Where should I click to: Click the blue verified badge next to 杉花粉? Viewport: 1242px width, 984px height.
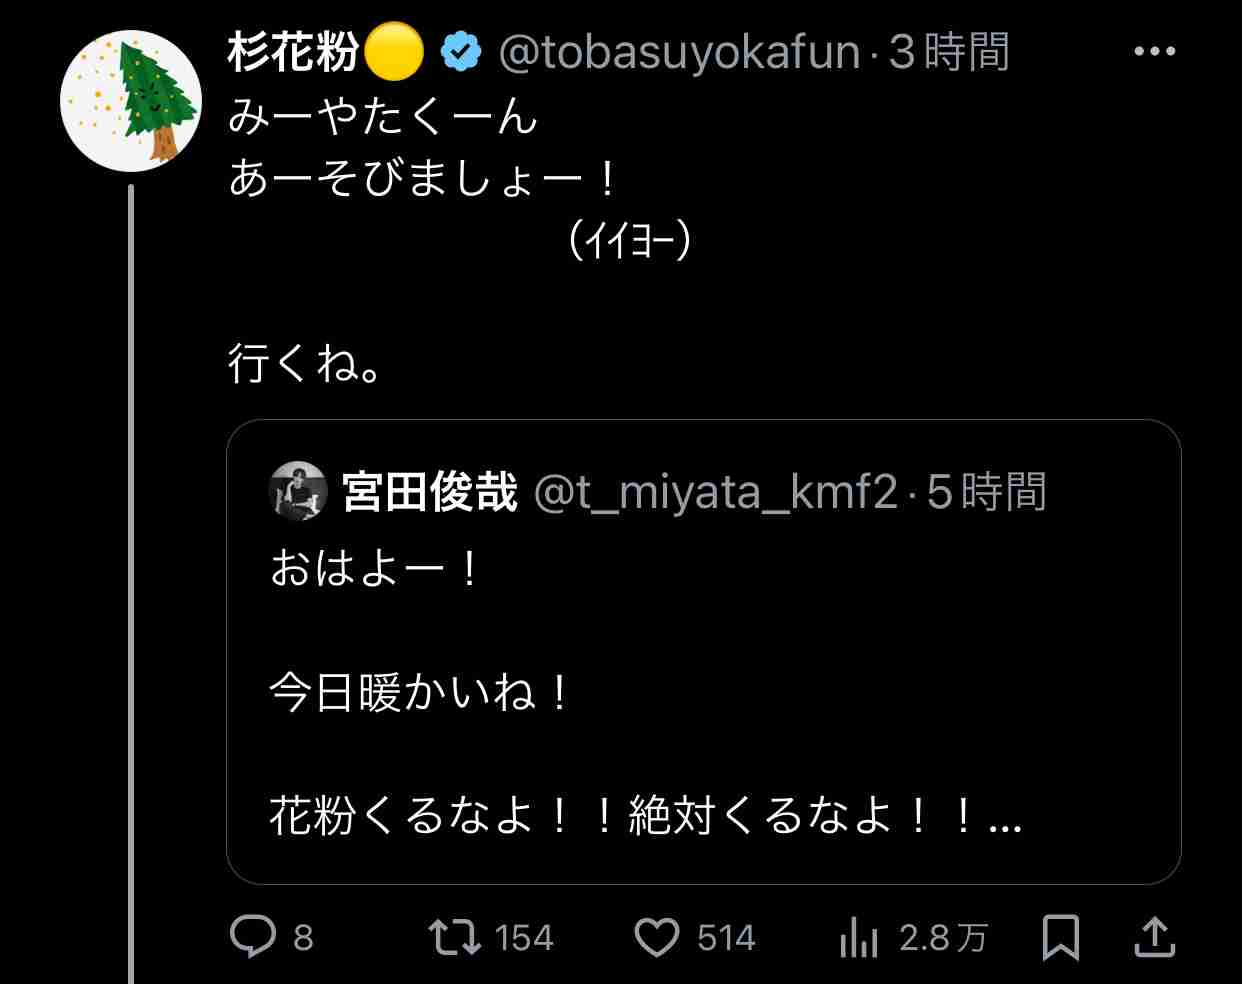click(460, 49)
